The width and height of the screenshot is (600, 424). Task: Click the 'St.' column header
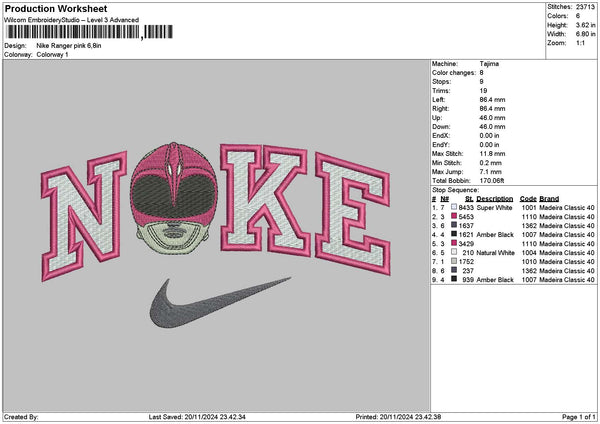coord(469,199)
